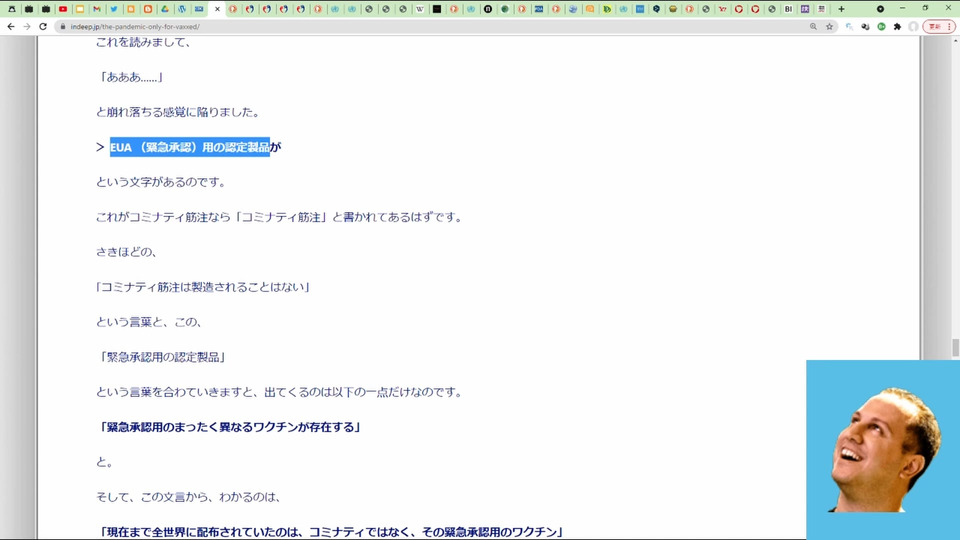This screenshot has width=960, height=540.
Task: Open the first tab in the tab strip
Action: point(12,9)
